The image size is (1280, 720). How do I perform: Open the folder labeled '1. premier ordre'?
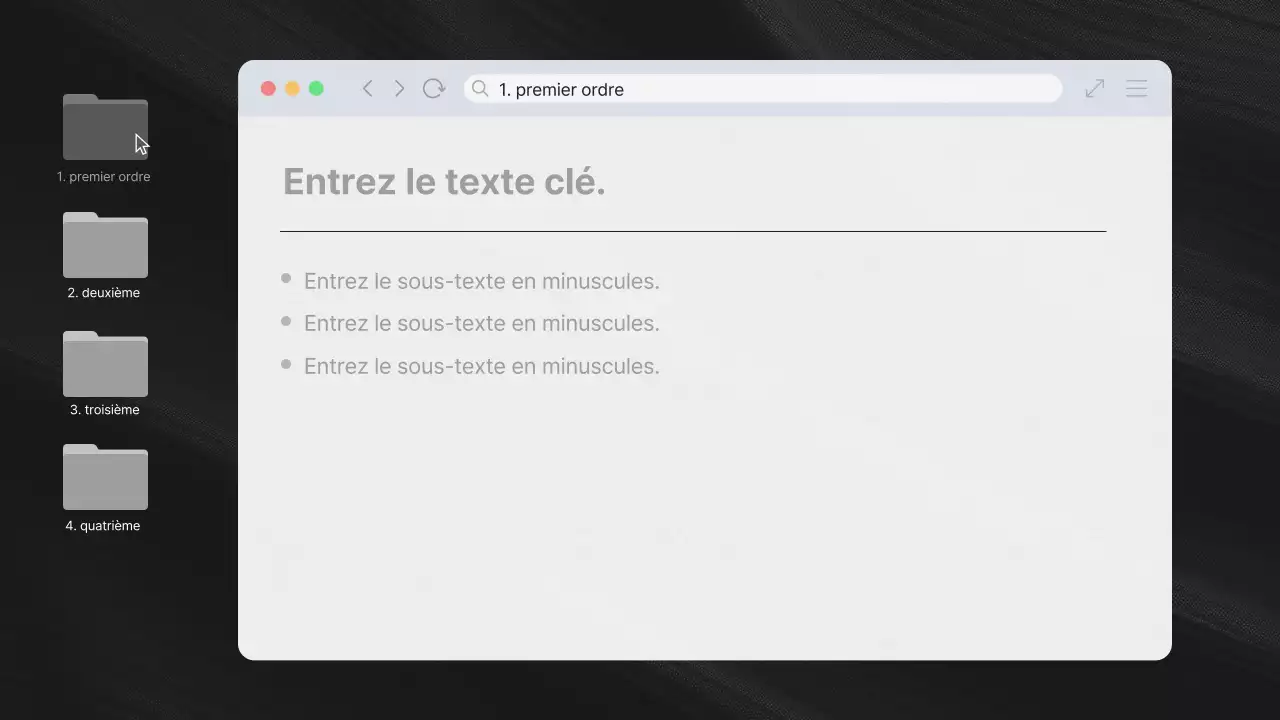pyautogui.click(x=104, y=126)
